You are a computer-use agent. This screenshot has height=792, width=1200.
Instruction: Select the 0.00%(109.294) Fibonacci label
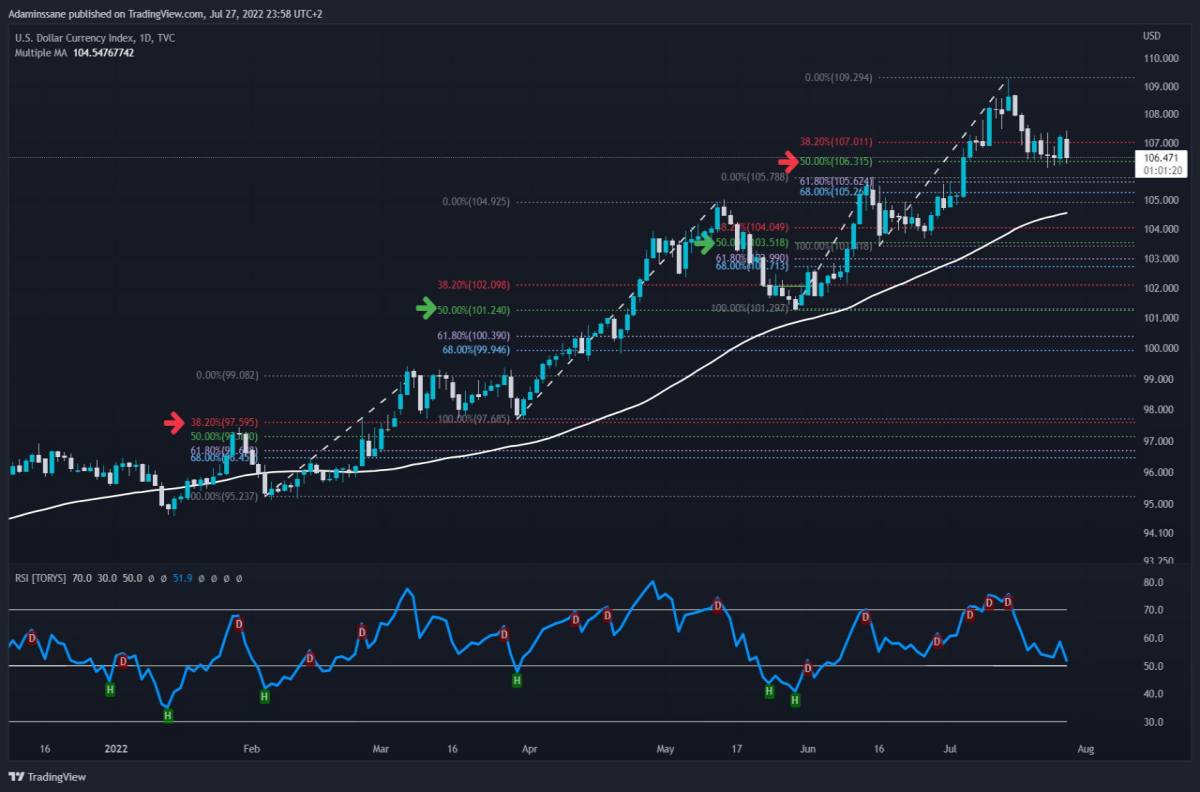pyautogui.click(x=838, y=77)
